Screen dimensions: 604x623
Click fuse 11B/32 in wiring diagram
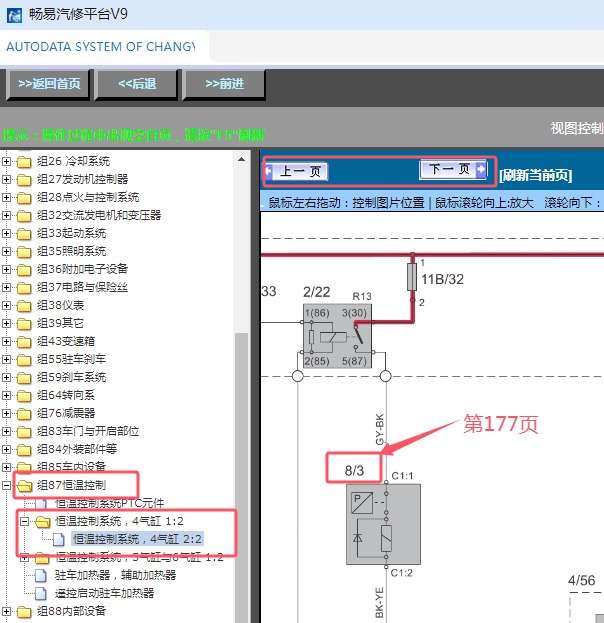412,277
